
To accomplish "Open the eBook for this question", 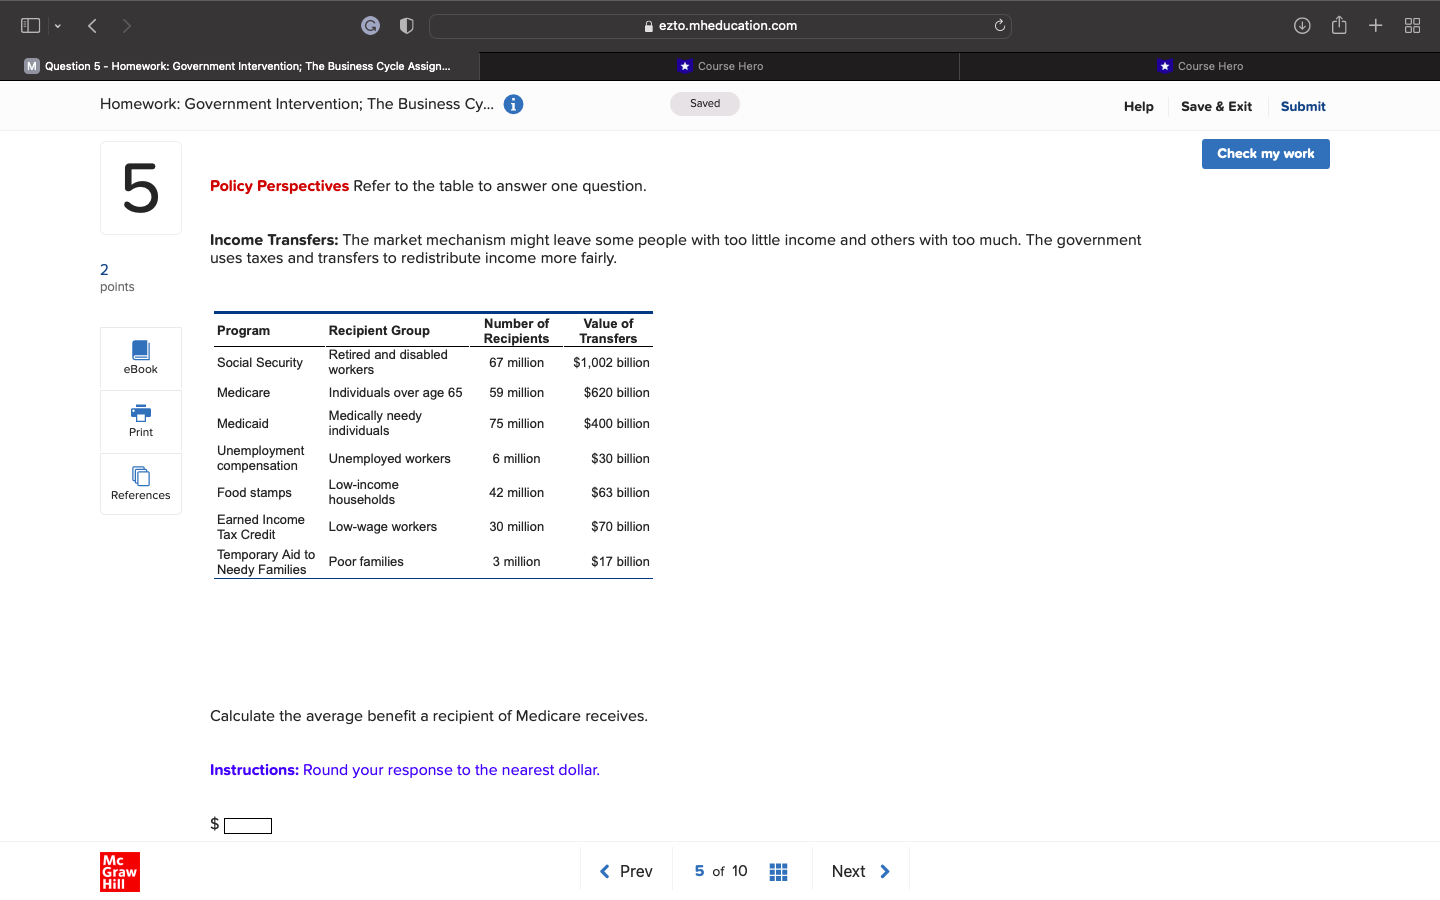I will coord(140,357).
